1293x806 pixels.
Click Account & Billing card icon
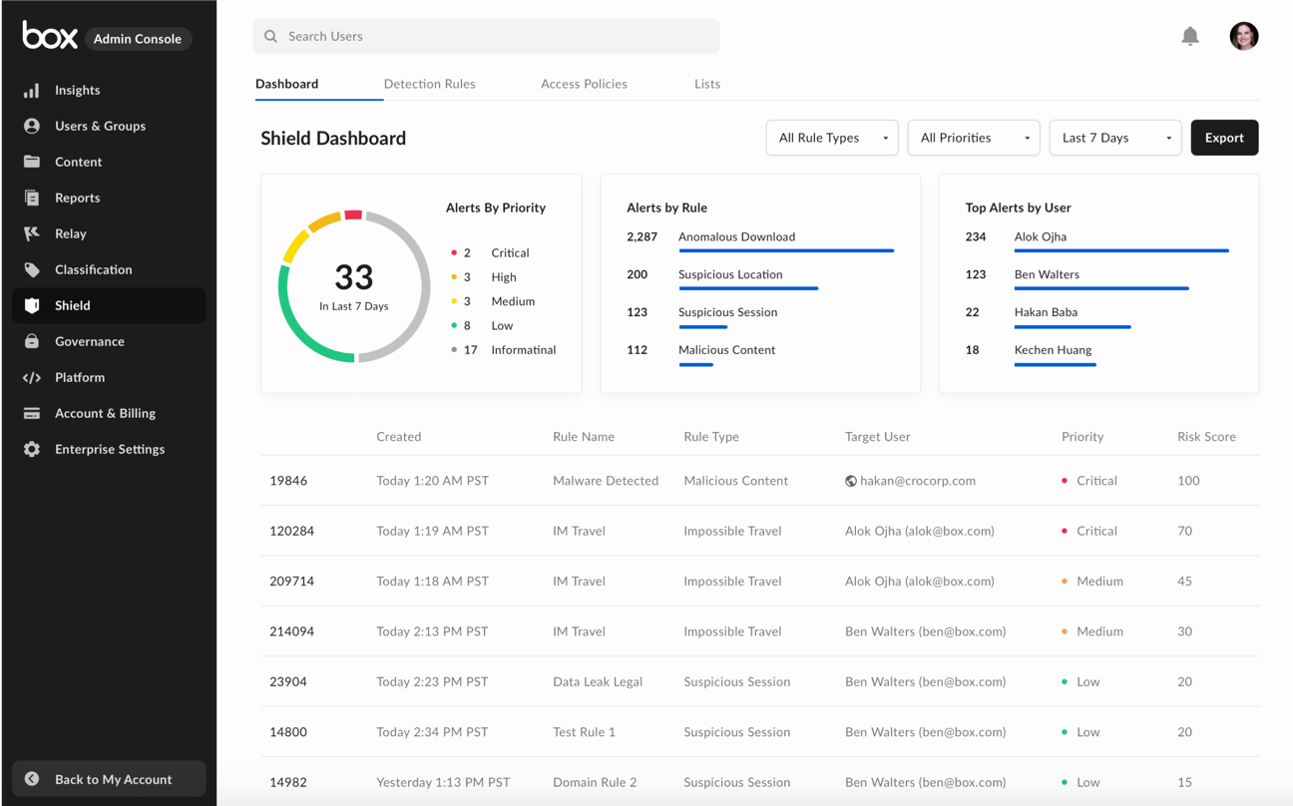(x=32, y=414)
